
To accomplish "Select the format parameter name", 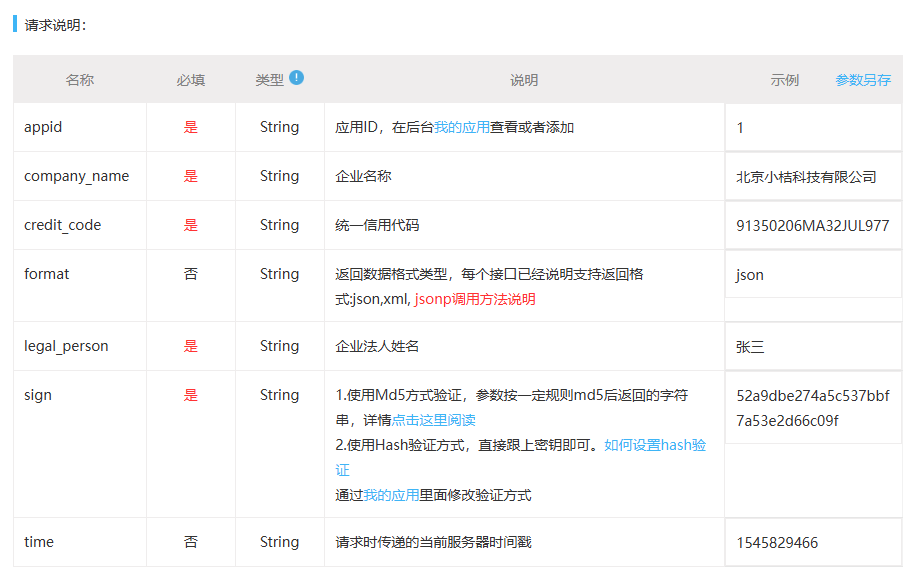I will pyautogui.click(x=46, y=274).
